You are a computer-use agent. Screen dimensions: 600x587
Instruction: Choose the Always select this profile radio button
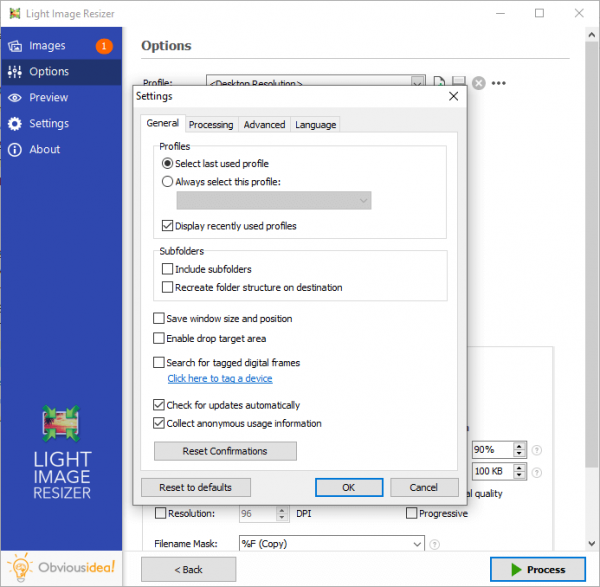pos(167,181)
